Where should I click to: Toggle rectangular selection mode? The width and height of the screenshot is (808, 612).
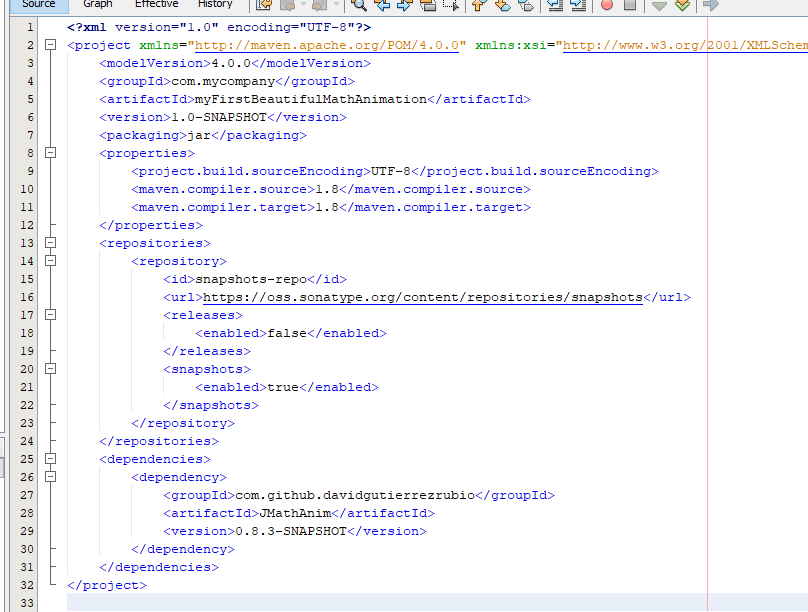coord(450,5)
